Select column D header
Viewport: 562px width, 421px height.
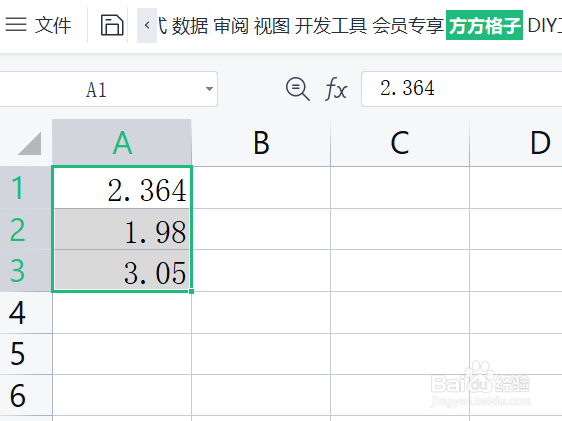click(516, 143)
